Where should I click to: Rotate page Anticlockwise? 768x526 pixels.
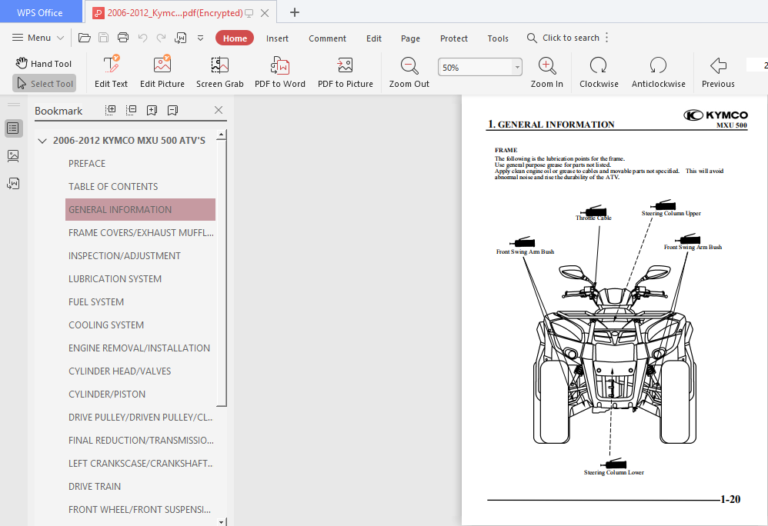click(658, 72)
